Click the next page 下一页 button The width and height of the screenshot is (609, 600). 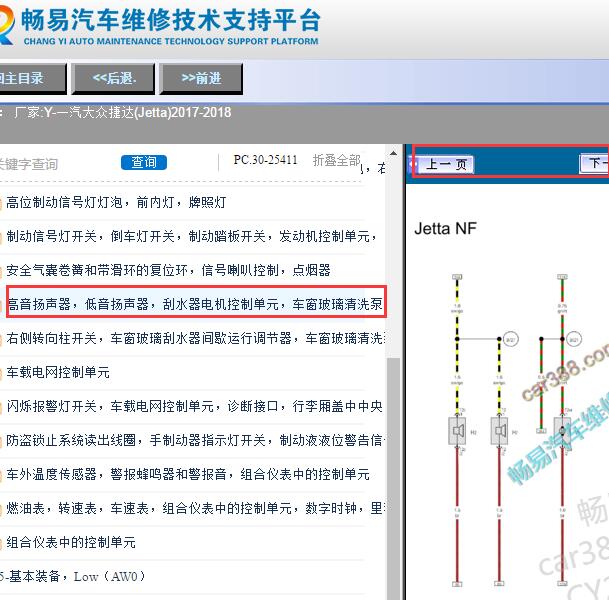point(594,163)
